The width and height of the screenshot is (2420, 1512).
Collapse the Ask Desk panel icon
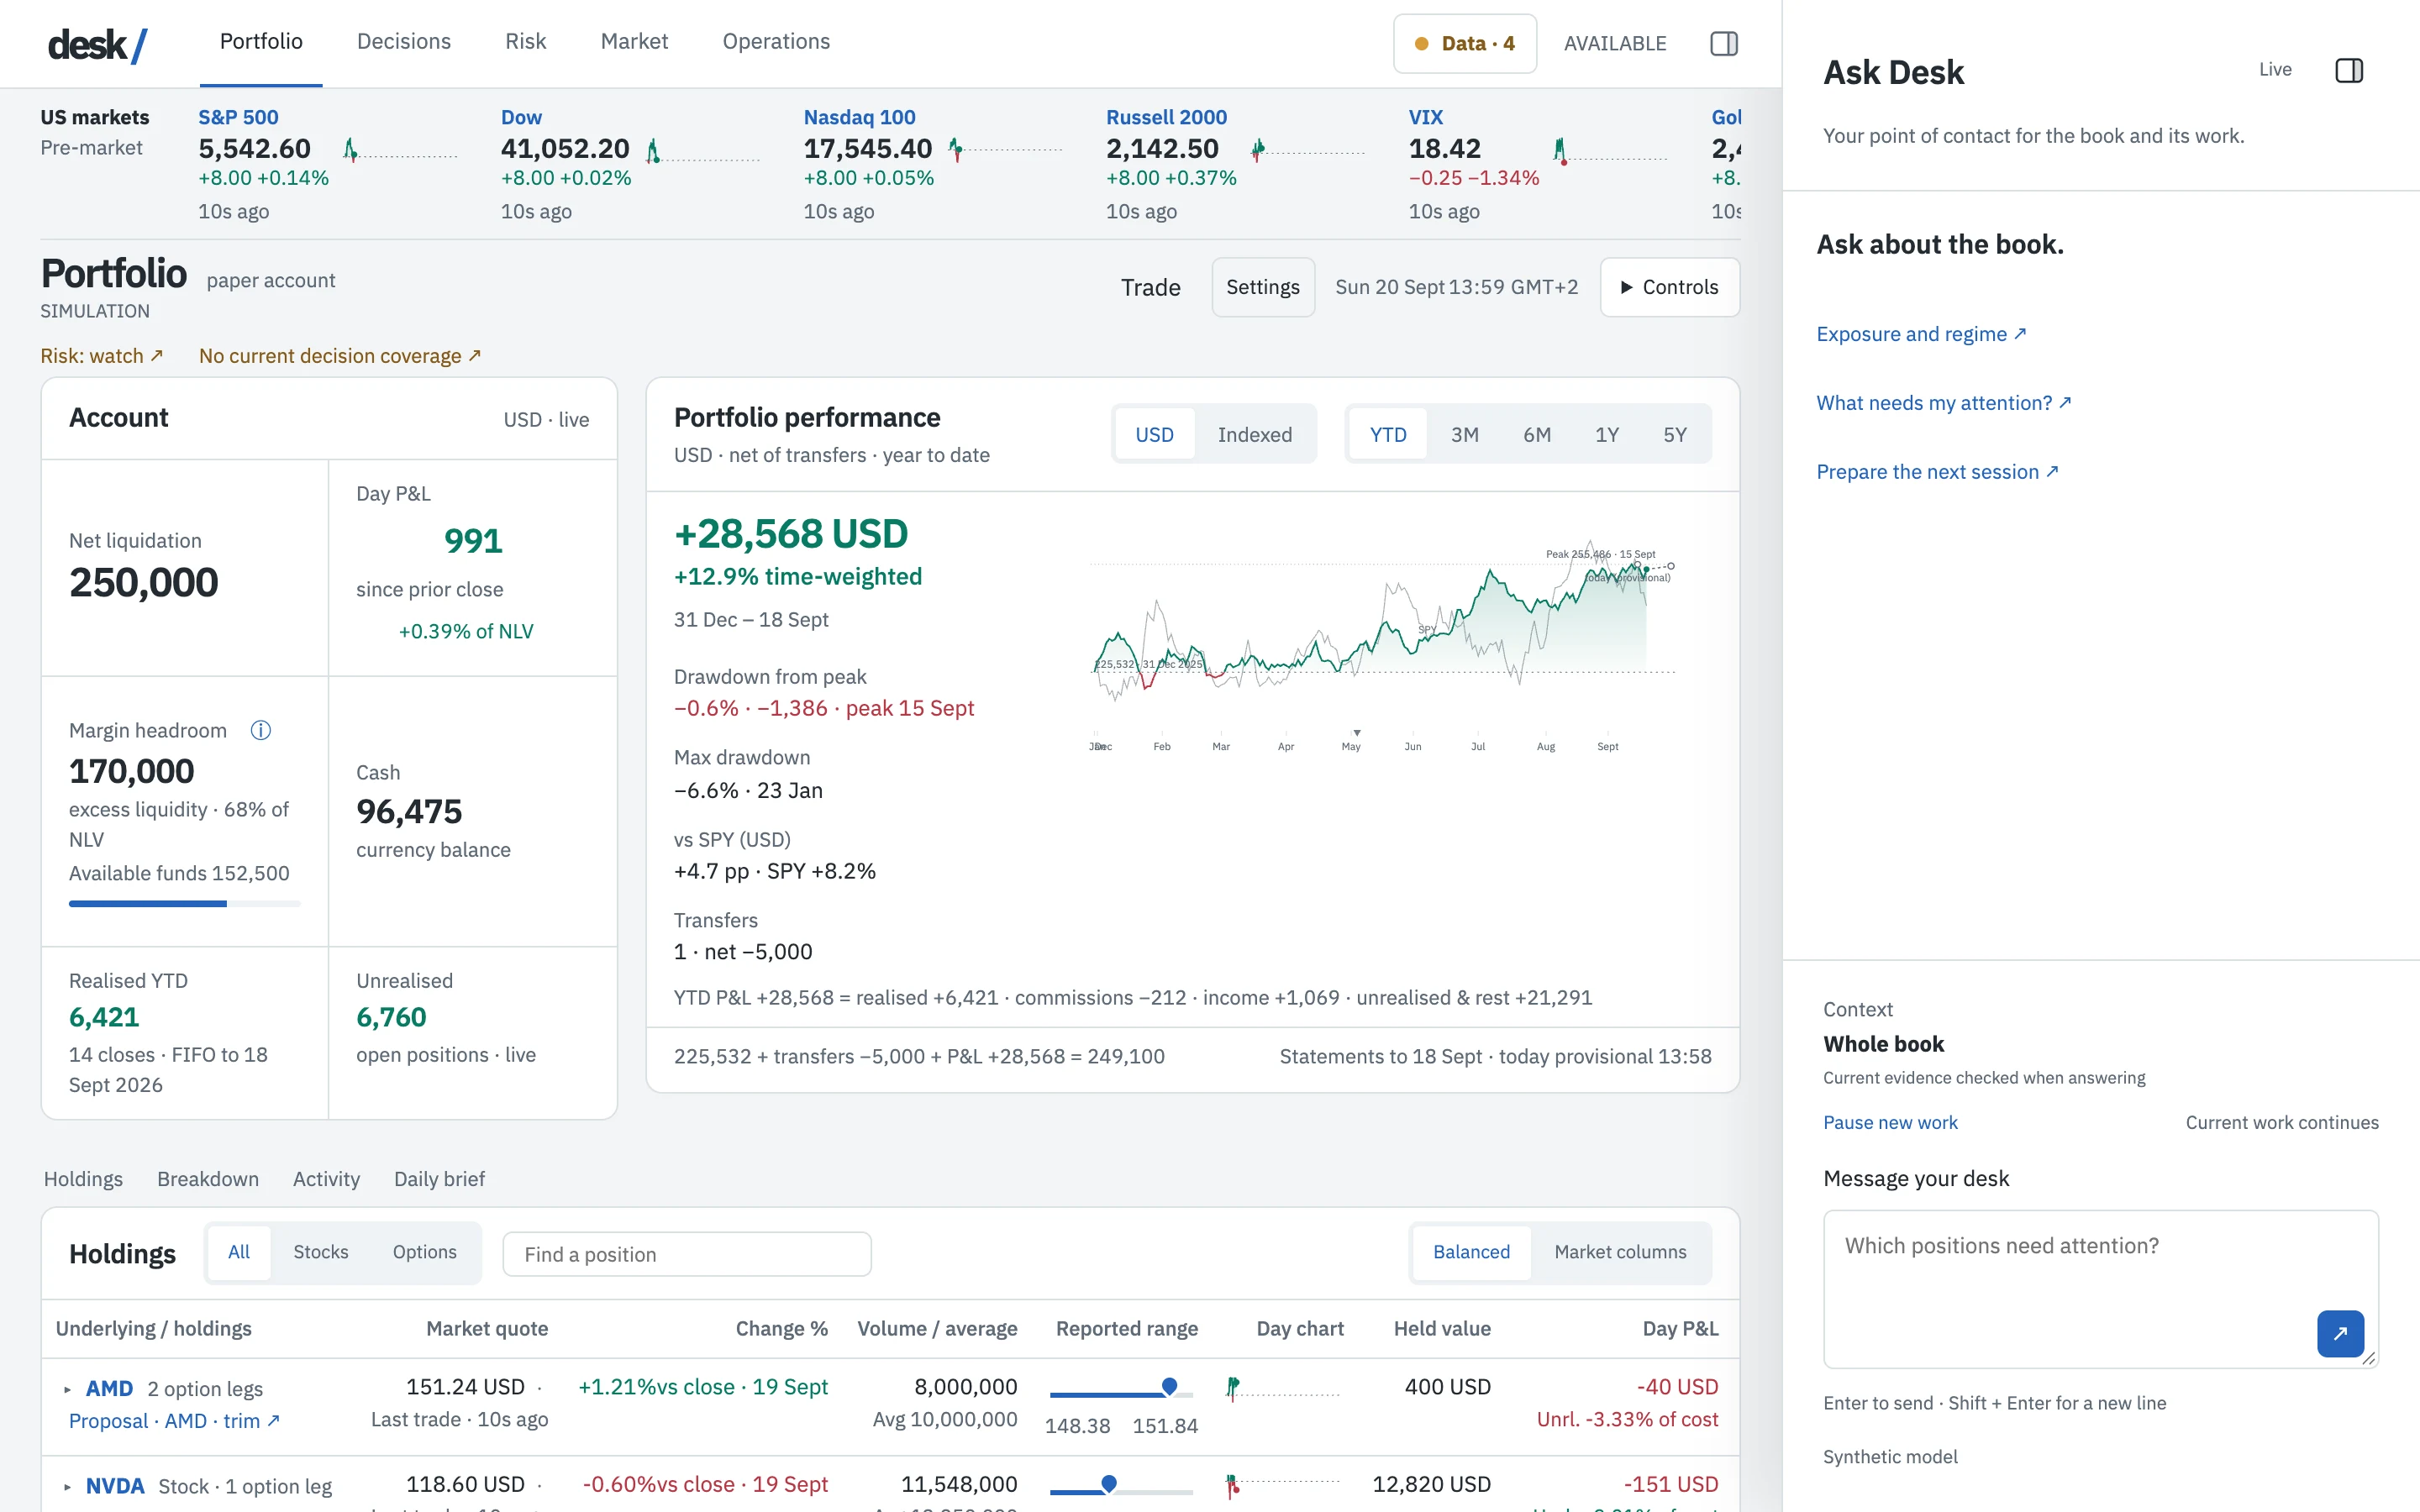pyautogui.click(x=2348, y=70)
